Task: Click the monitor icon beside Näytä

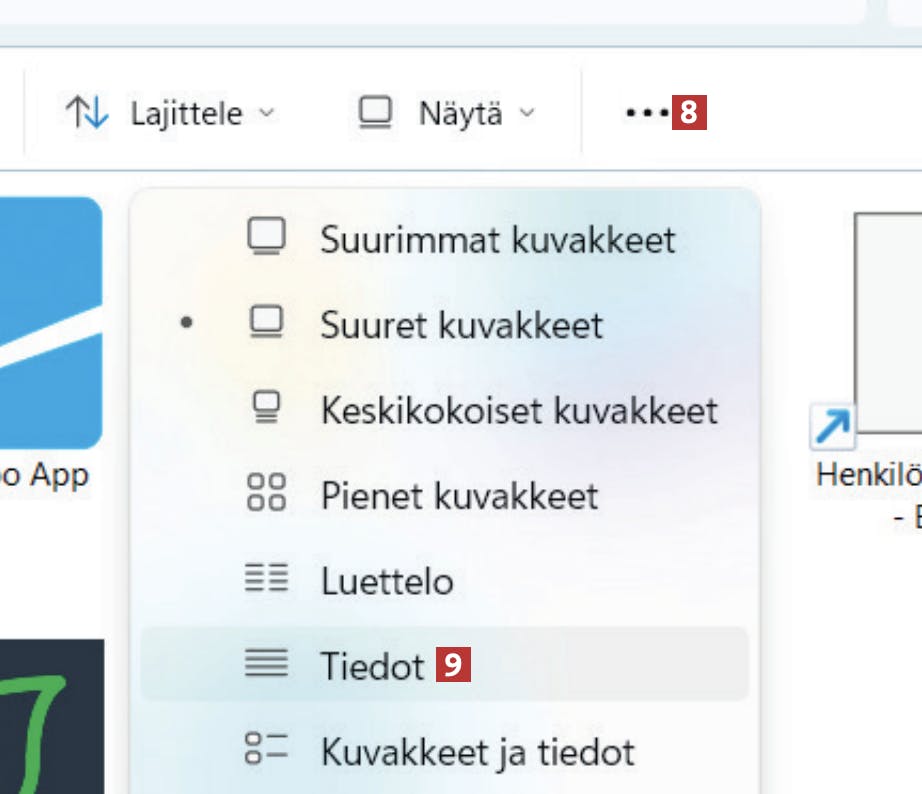Action: 374,113
